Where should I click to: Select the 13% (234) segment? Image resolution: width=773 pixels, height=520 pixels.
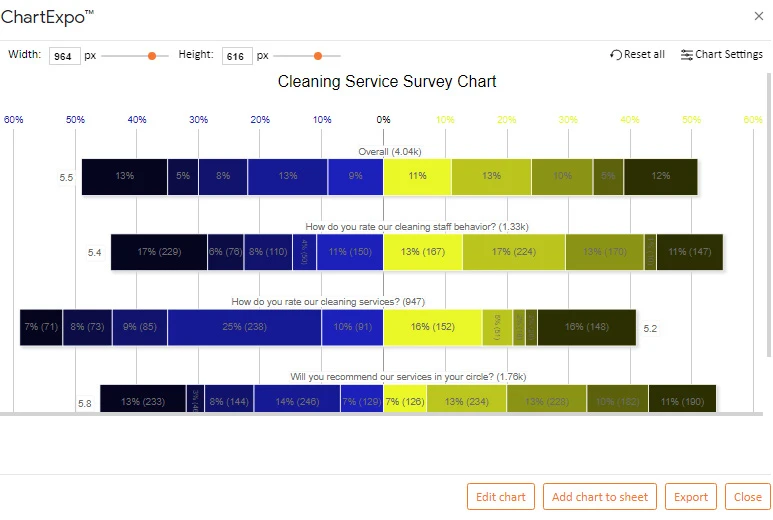pyautogui.click(x=467, y=399)
